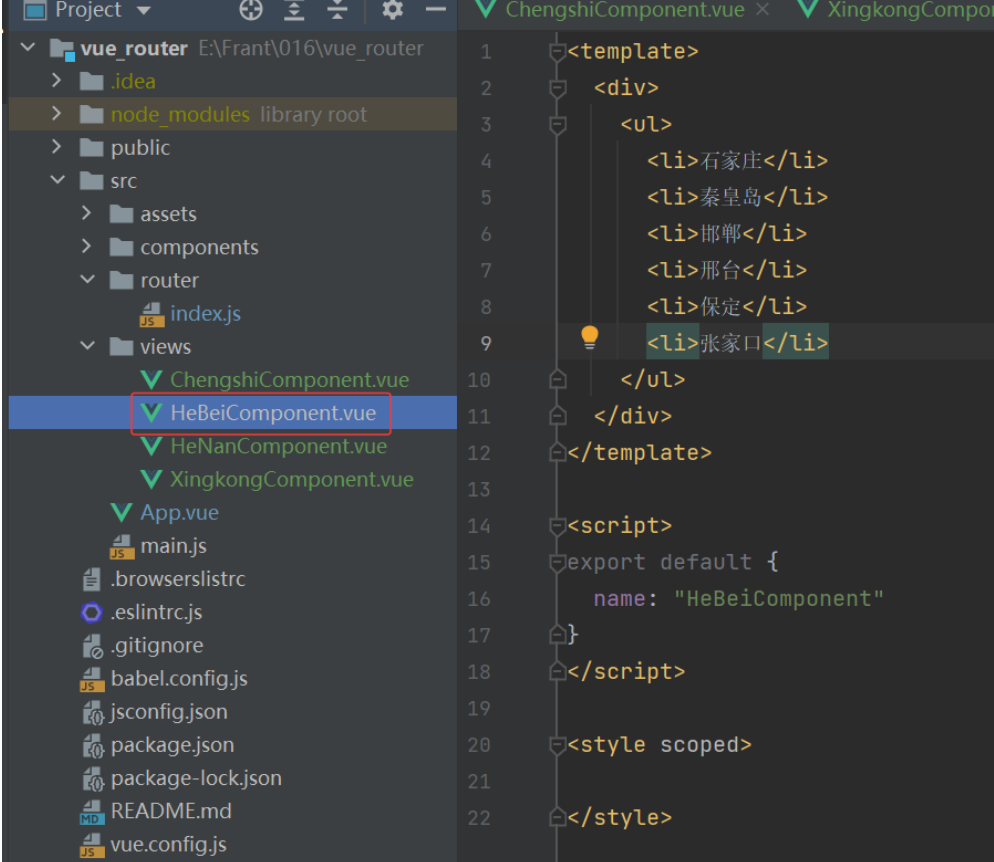Viewport: 994px width, 862px height.
Task: Select vue.config.js file
Action: pos(168,844)
